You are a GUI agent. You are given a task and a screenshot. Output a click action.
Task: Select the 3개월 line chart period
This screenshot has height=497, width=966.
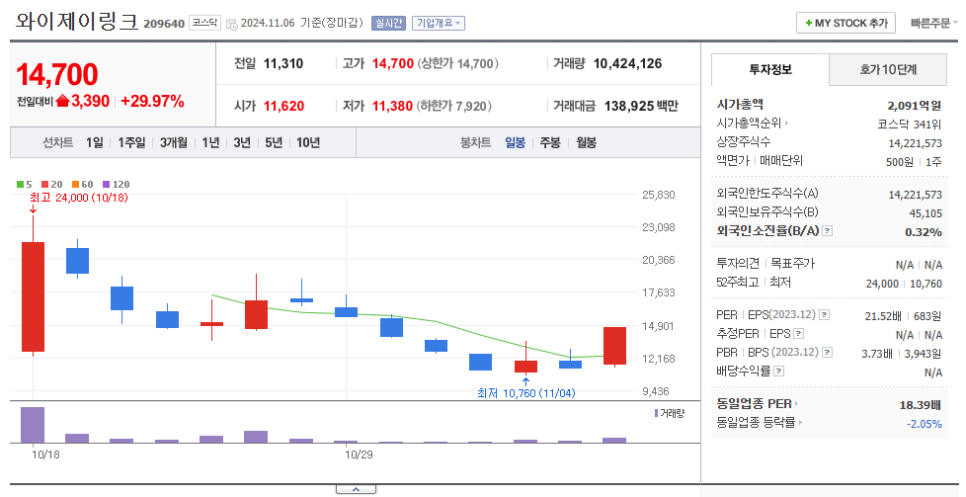(x=174, y=143)
